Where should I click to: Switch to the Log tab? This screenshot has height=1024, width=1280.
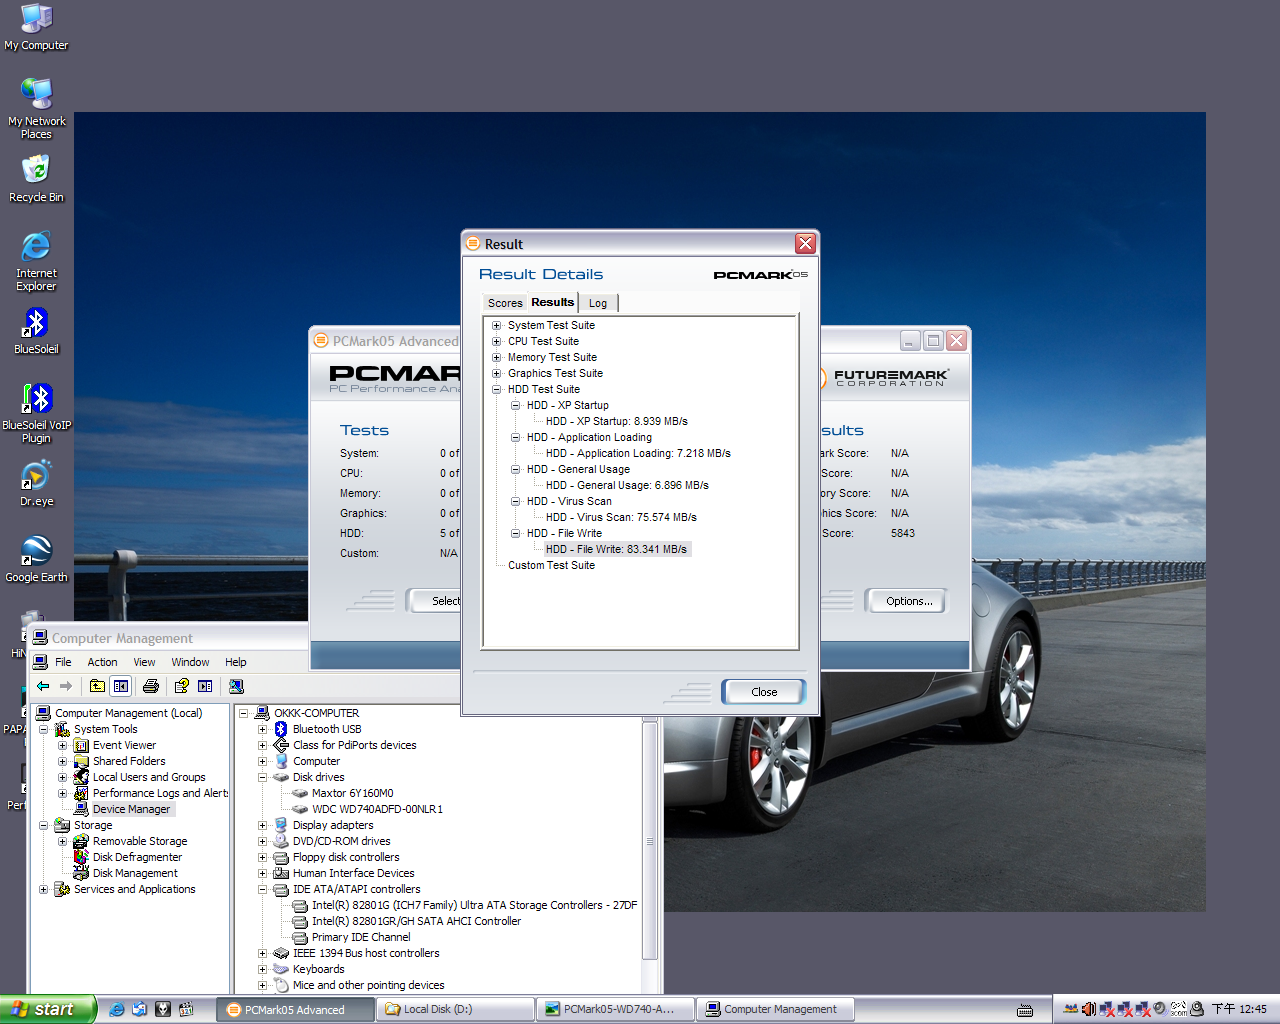pos(598,303)
